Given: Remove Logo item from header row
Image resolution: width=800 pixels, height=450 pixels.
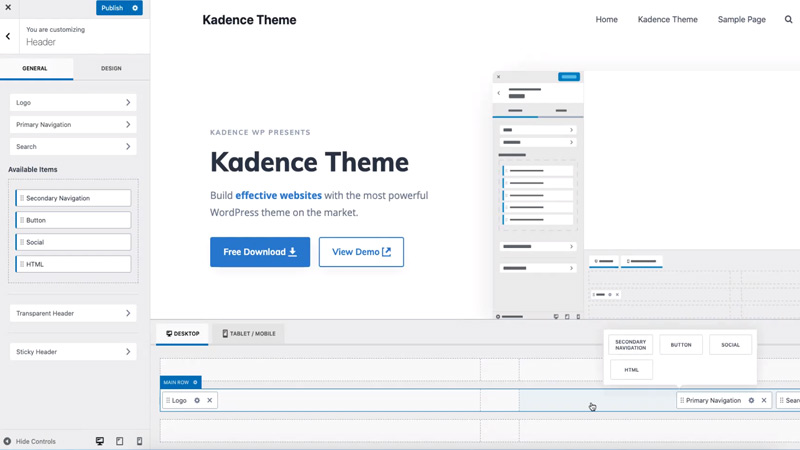Looking at the screenshot, I should point(210,401).
